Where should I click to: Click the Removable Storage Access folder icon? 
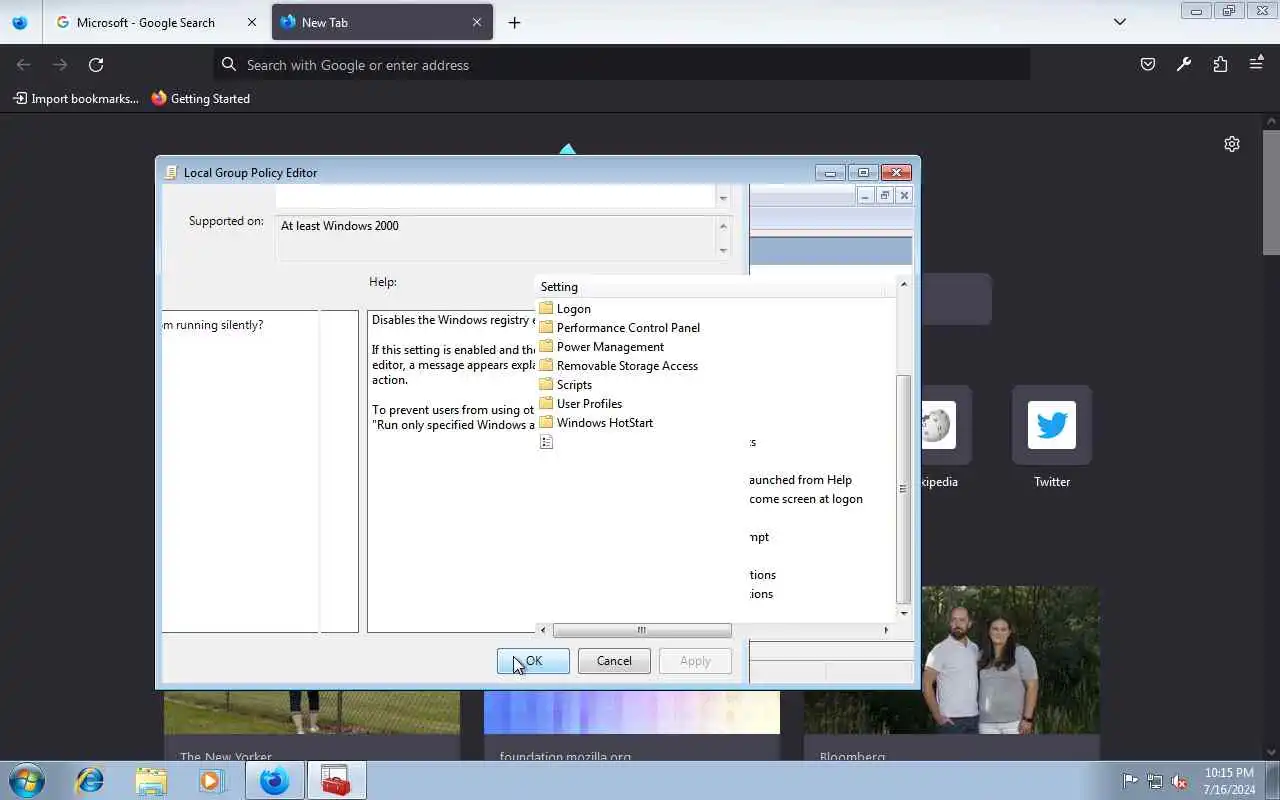[546, 365]
